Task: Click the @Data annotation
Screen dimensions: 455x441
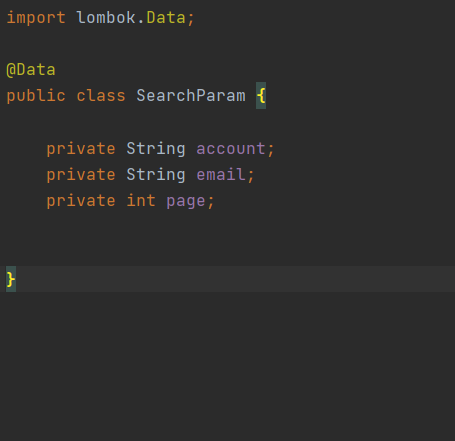Action: coord(31,70)
